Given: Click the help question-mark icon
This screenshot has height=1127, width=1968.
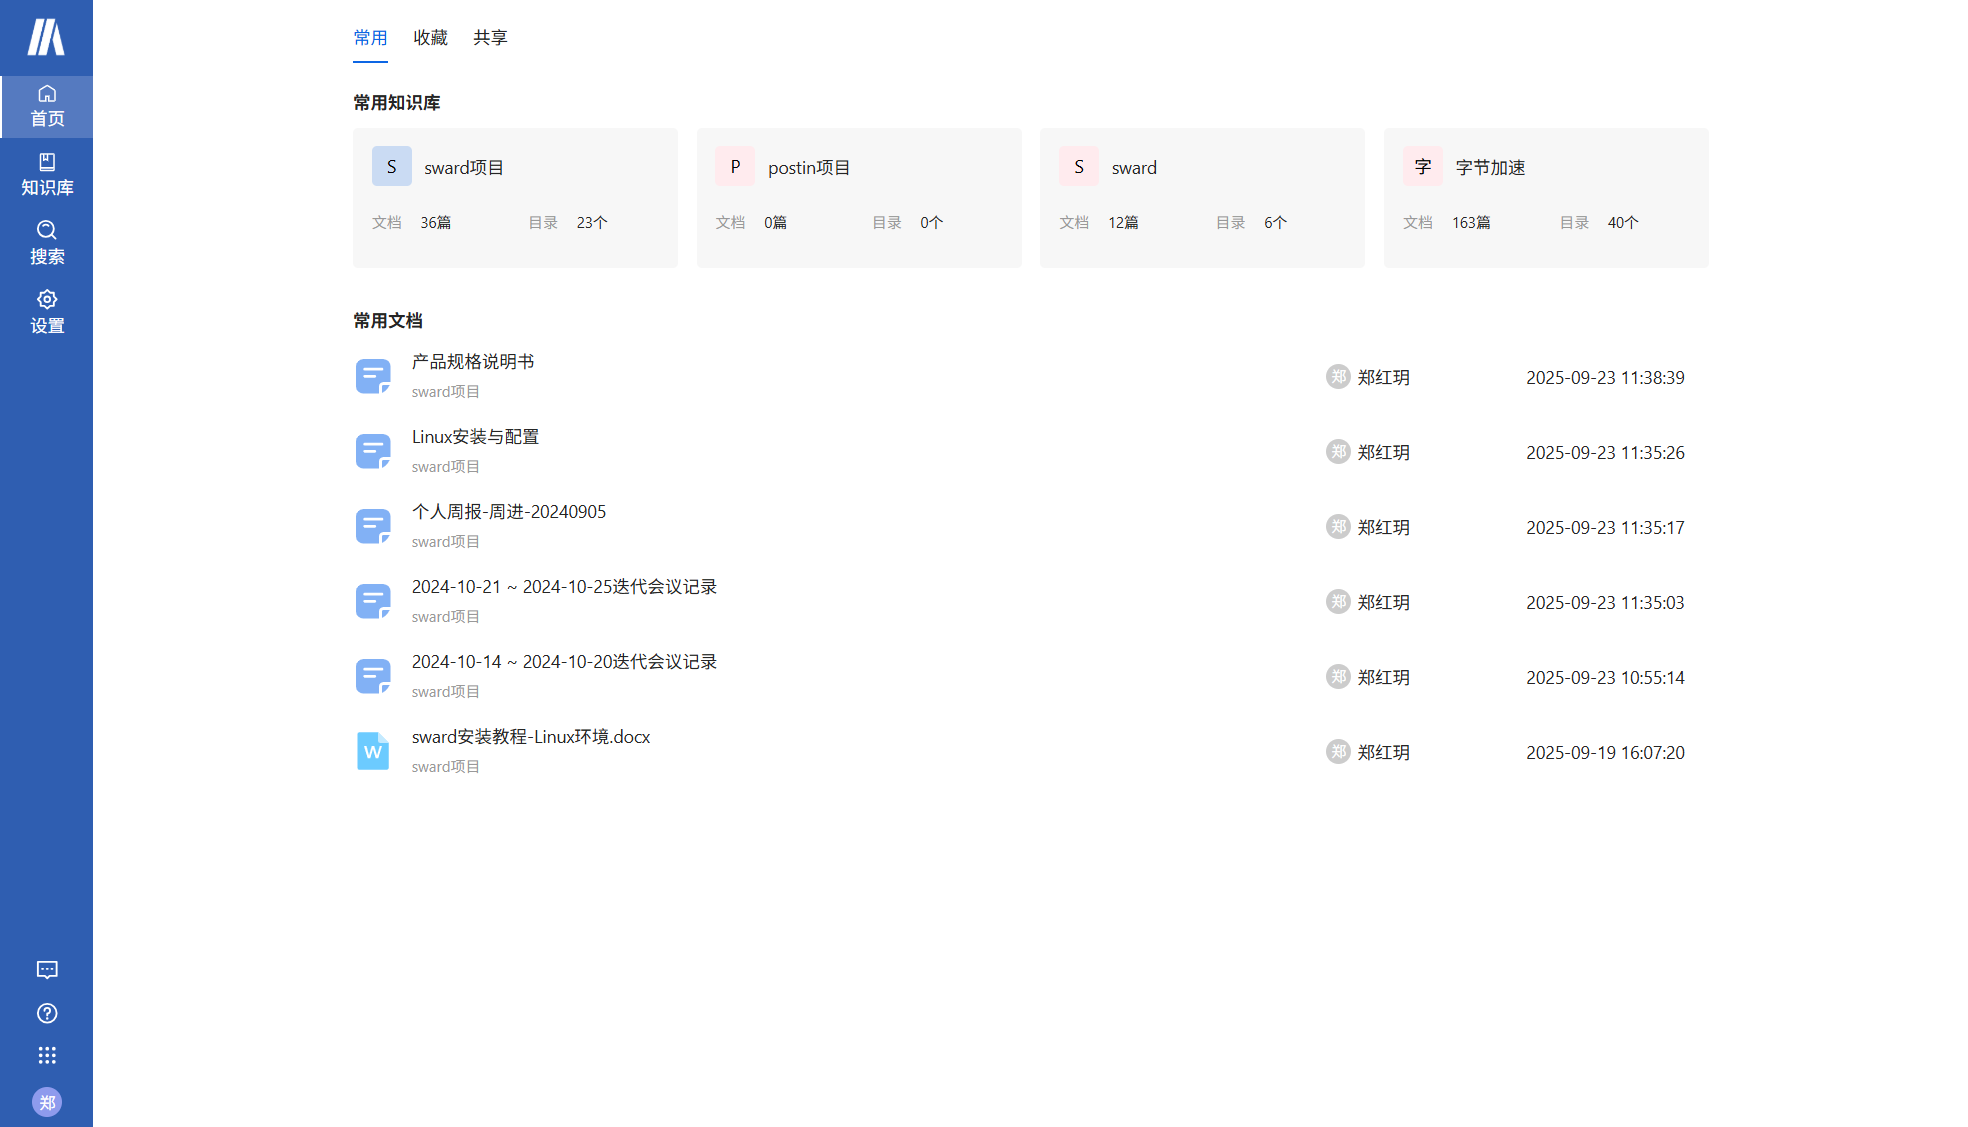Looking at the screenshot, I should coord(46,1013).
